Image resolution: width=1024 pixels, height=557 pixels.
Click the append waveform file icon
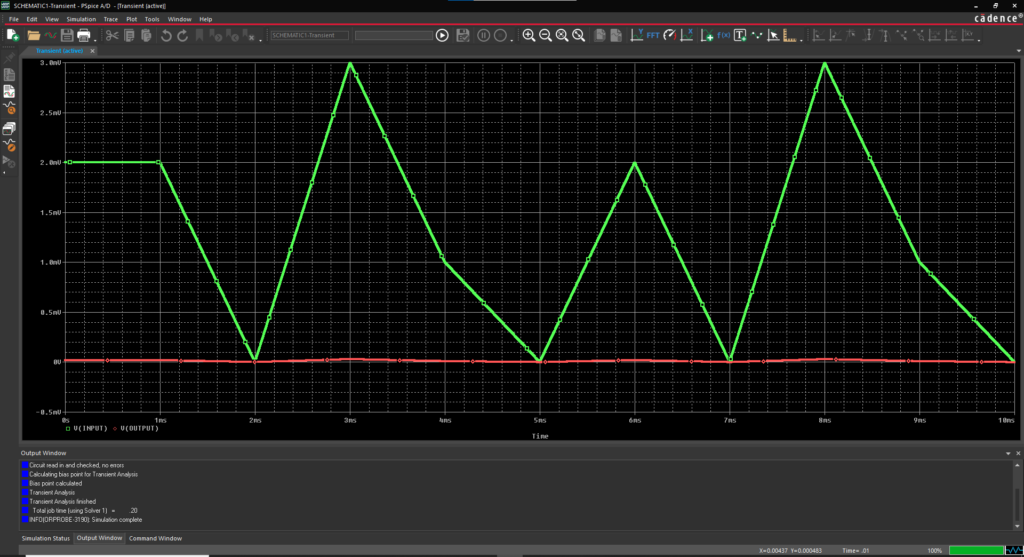[x=50, y=35]
